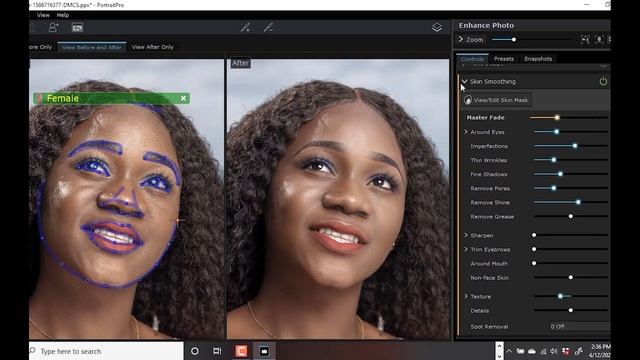The height and width of the screenshot is (360, 640).
Task: Open Task View on the taskbar
Action: coord(217,351)
